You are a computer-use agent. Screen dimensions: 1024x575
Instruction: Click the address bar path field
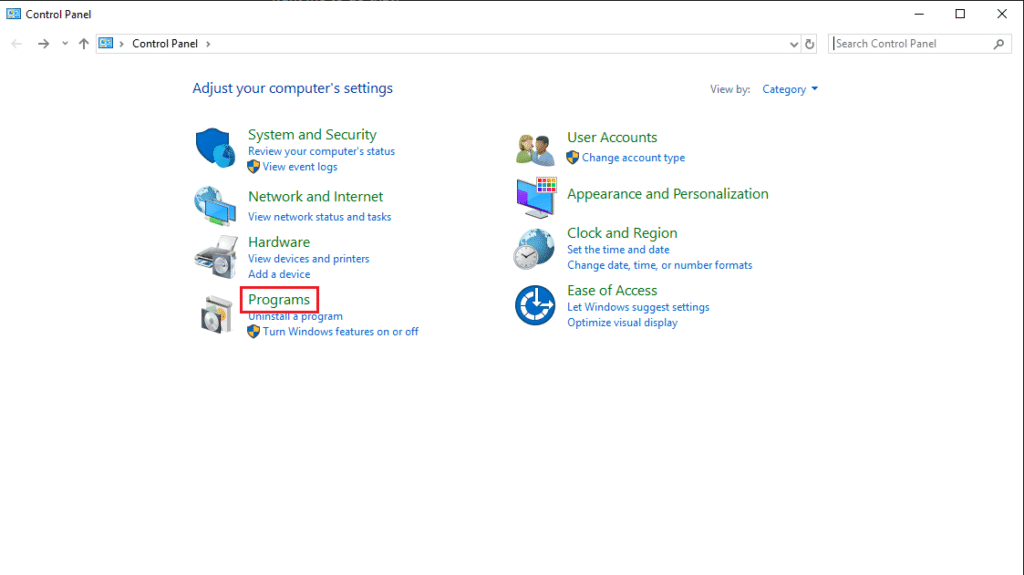tap(448, 44)
